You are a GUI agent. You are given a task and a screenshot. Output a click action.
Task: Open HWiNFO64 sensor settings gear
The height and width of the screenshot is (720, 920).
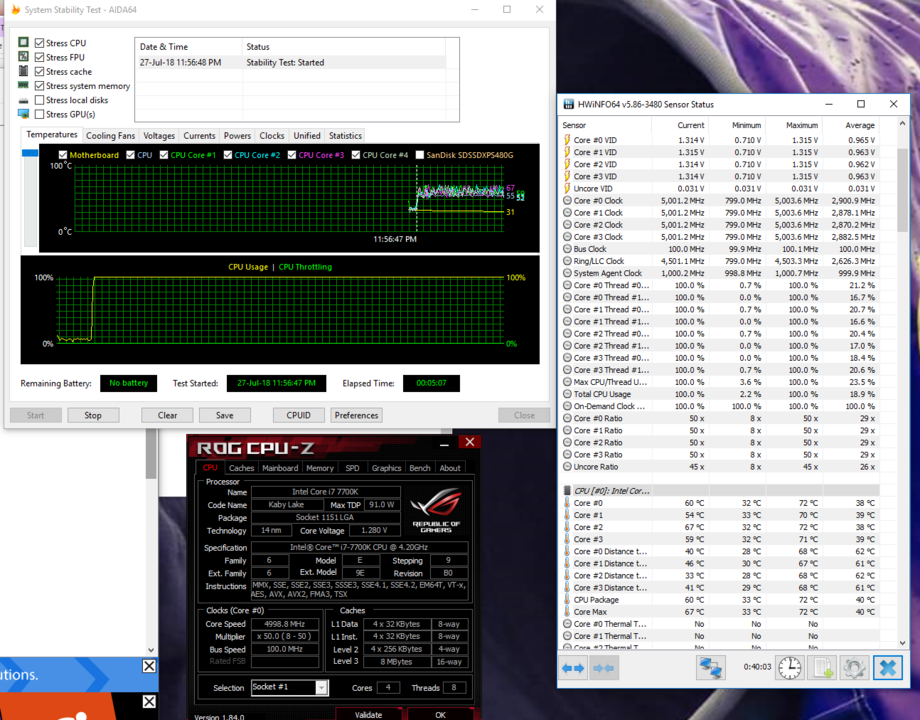854,668
